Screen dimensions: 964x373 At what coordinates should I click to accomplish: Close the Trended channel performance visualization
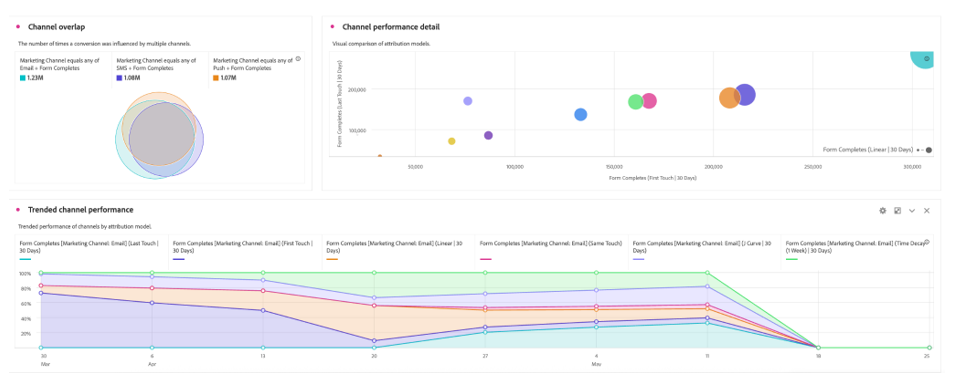pos(926,211)
